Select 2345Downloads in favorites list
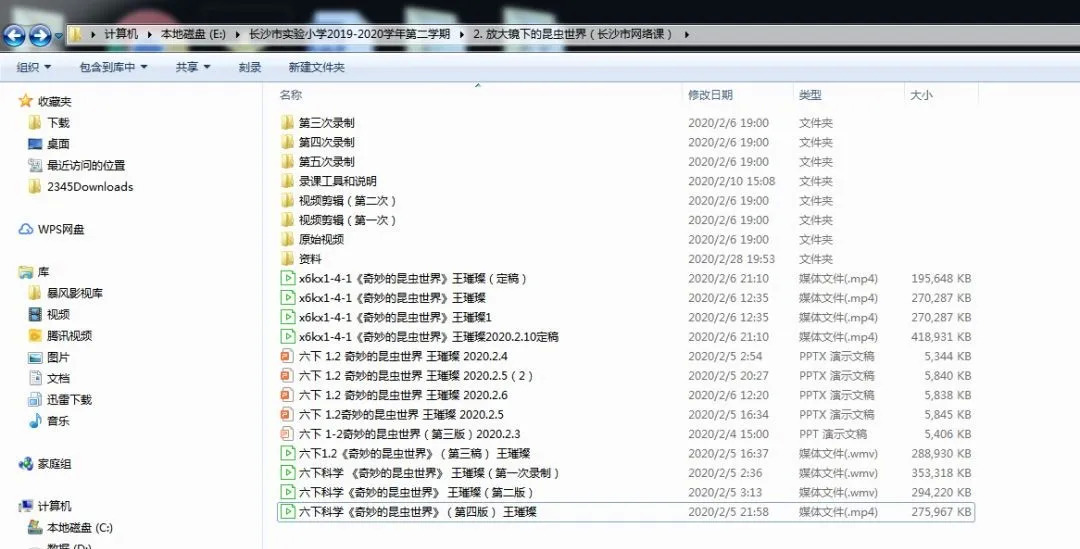1080x549 pixels. pyautogui.click(x=89, y=187)
